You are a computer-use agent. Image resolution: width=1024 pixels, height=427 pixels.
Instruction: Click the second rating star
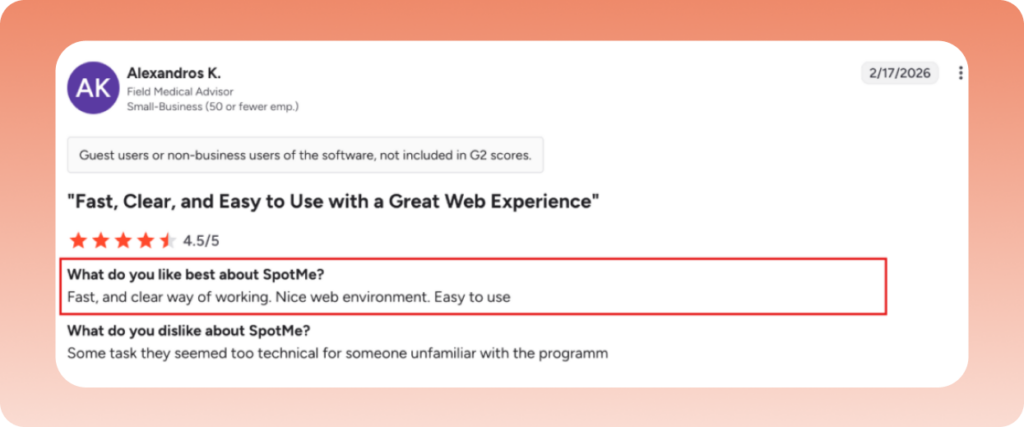101,241
